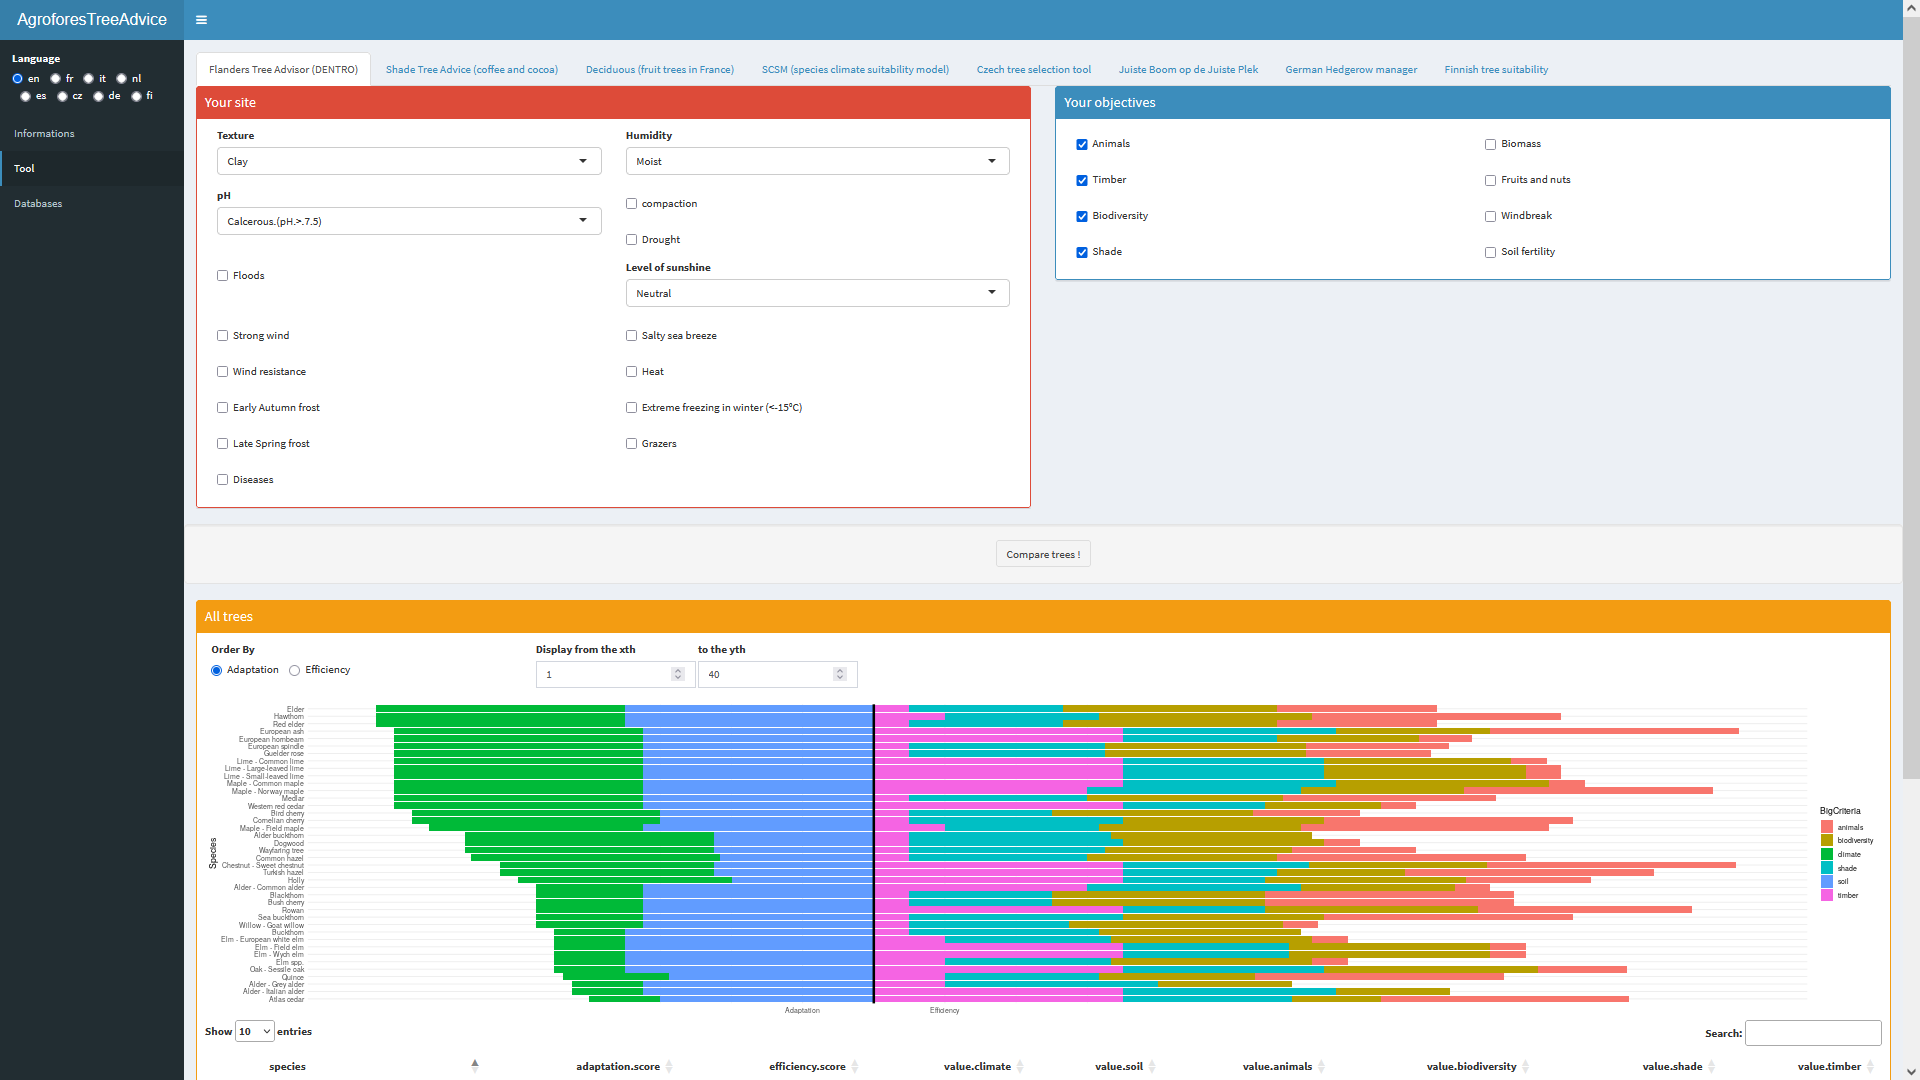Sort by value.shade column icon
This screenshot has width=1920, height=1080.
[x=1711, y=1067]
